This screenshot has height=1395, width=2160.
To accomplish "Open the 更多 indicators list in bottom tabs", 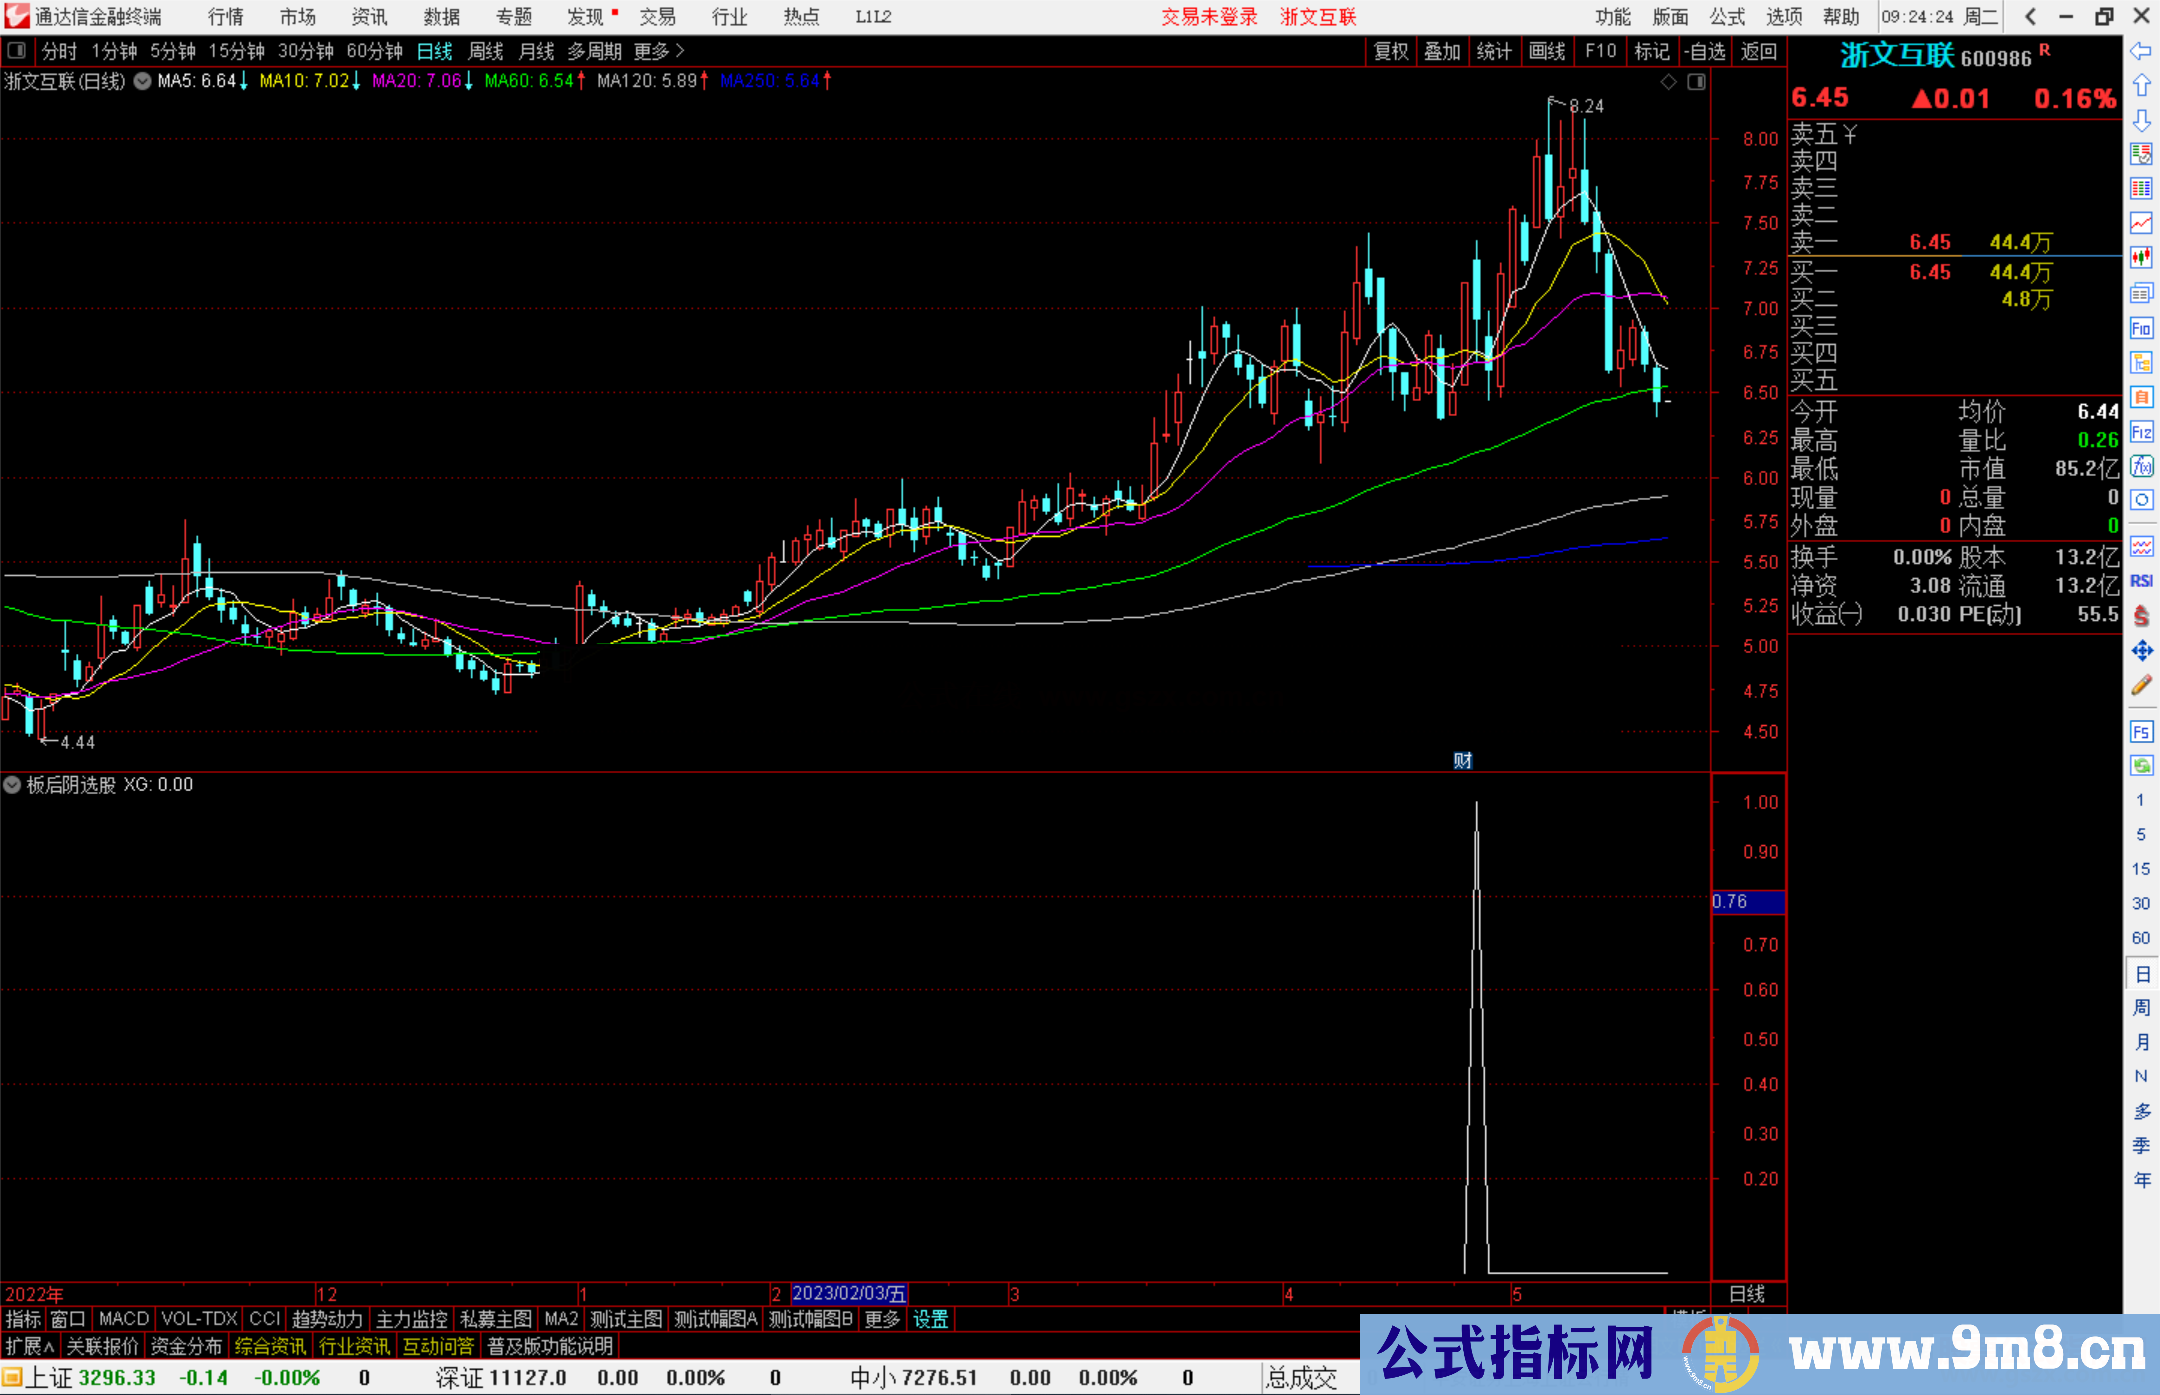I will (881, 1319).
